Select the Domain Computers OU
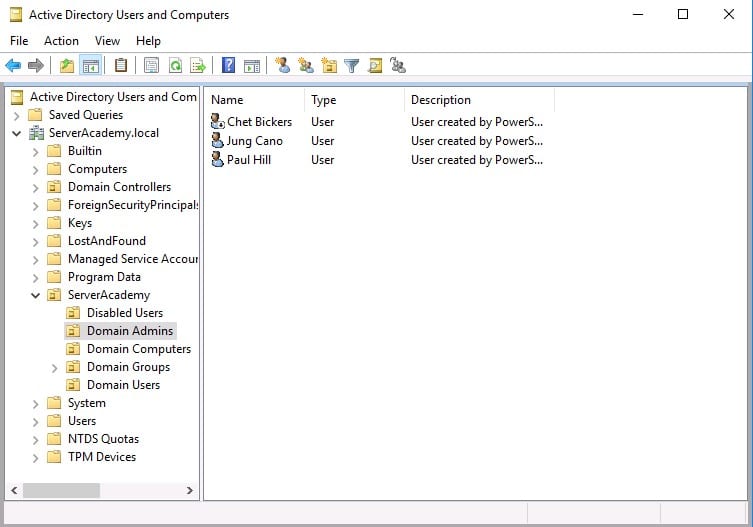 (x=139, y=349)
